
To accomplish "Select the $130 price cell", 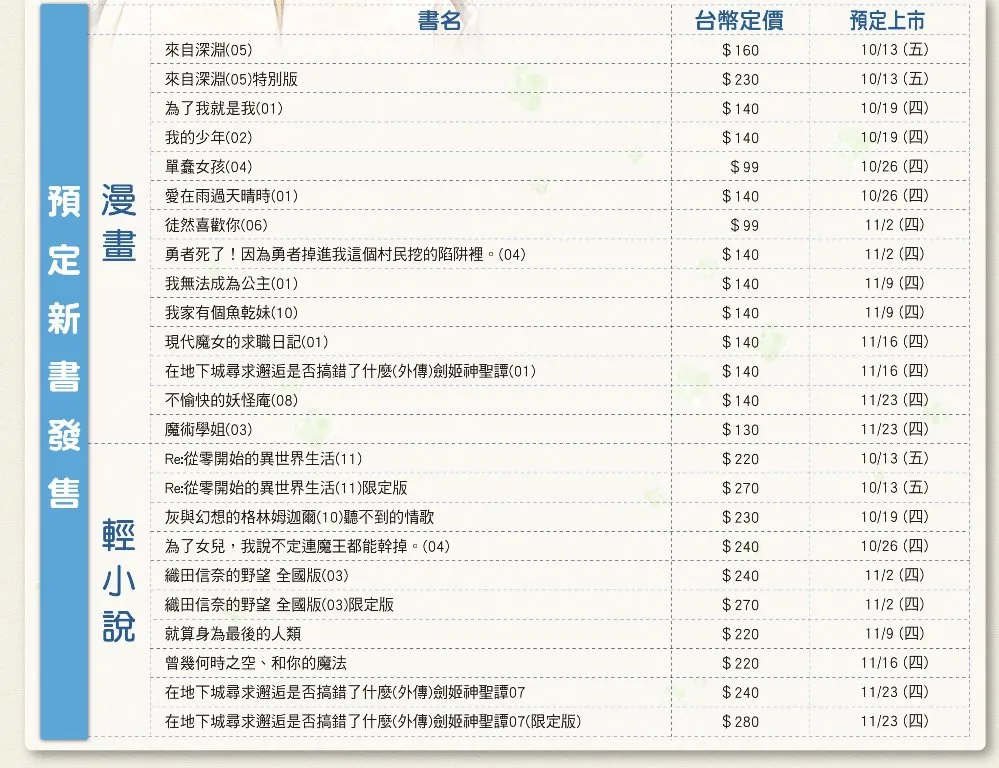I will (x=740, y=430).
